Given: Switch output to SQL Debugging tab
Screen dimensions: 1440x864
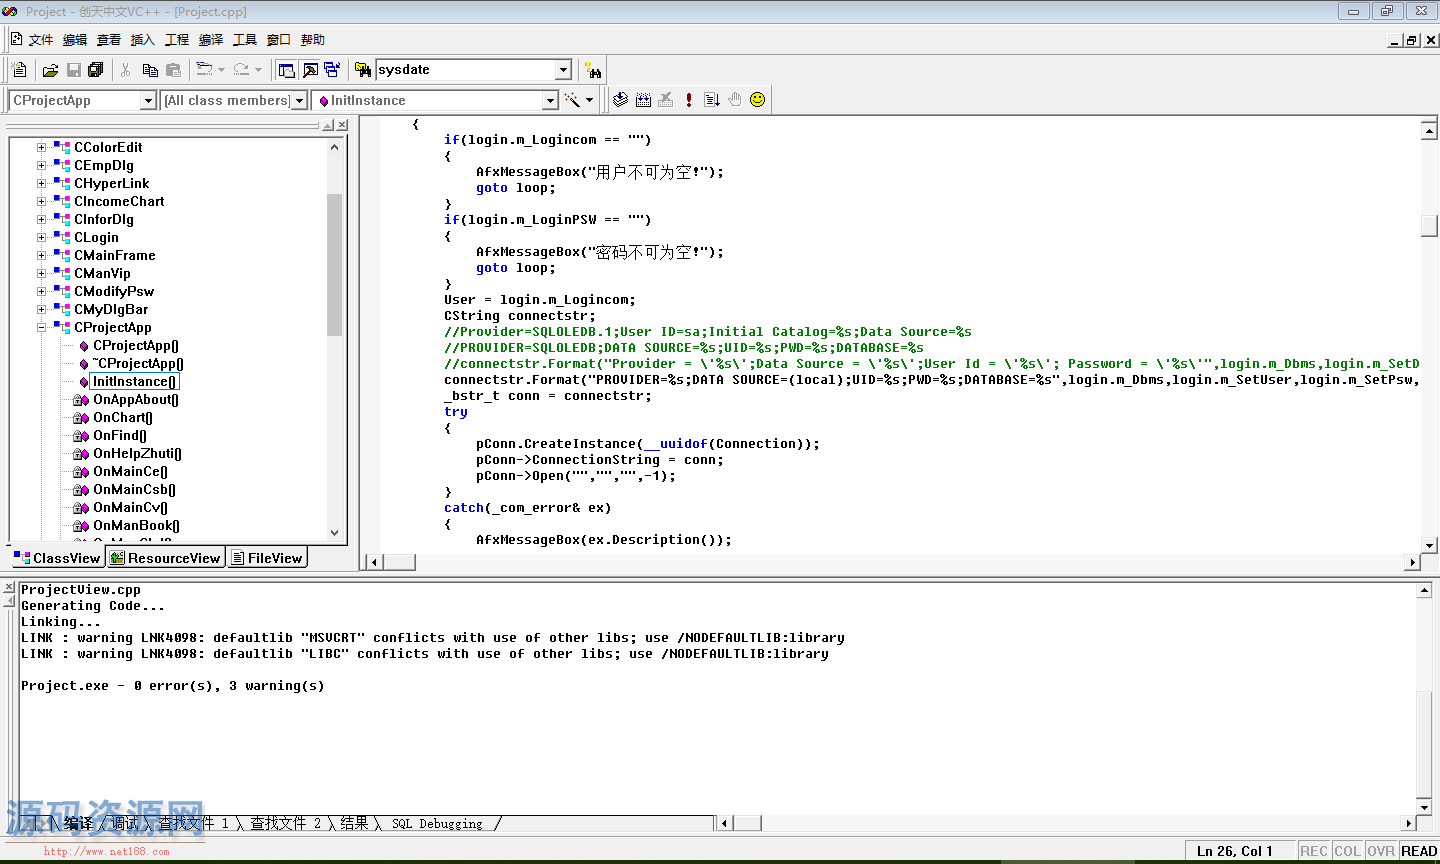Looking at the screenshot, I should 437,823.
